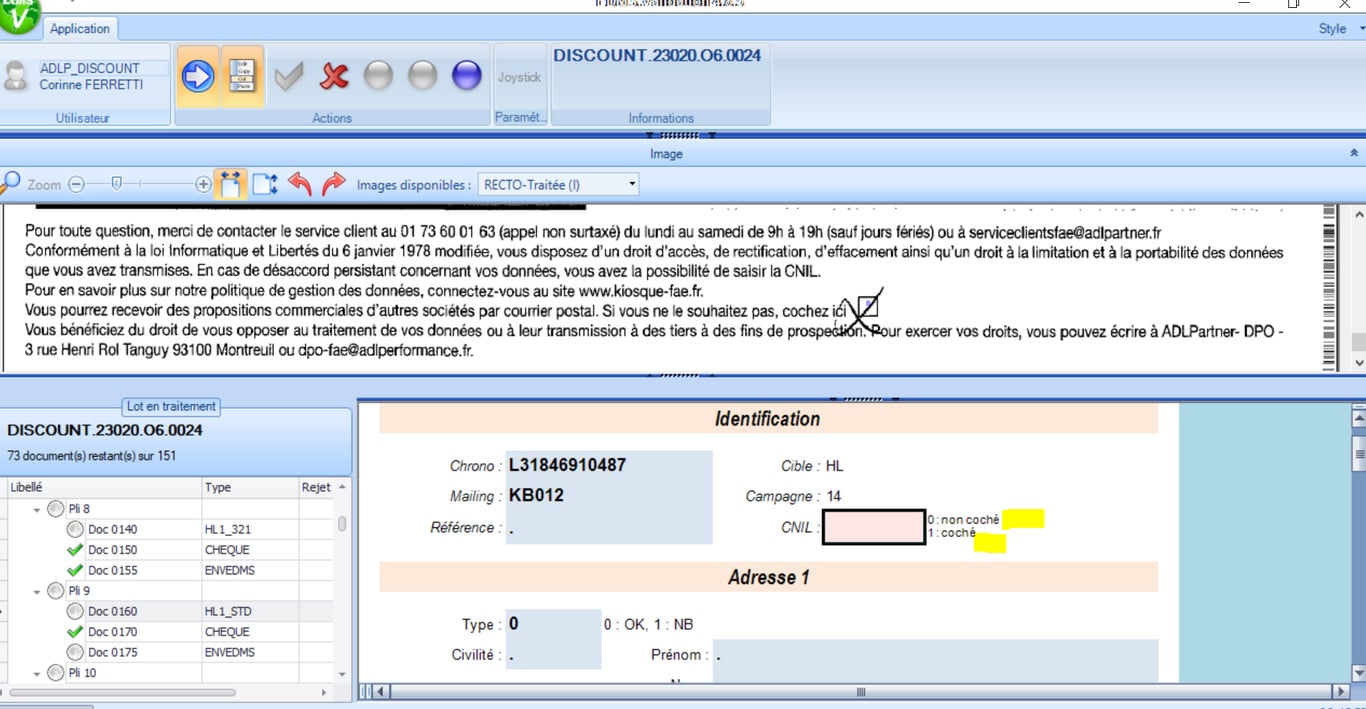Click the Civilité input field
Viewport: 1366px width, 709px height.
click(x=553, y=655)
